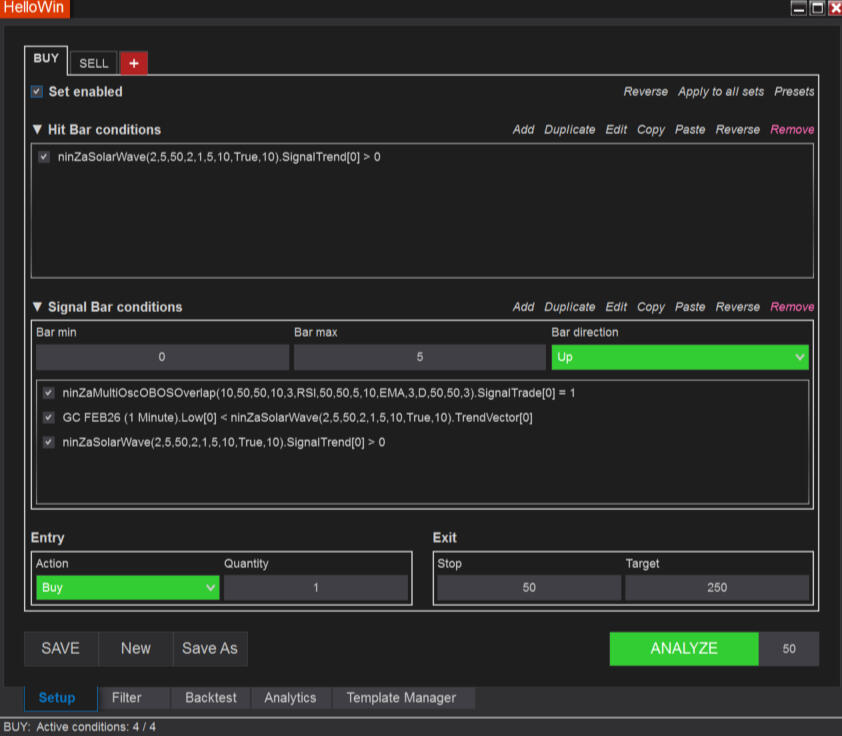
Task: Click the Bar max input field
Action: pos(420,357)
